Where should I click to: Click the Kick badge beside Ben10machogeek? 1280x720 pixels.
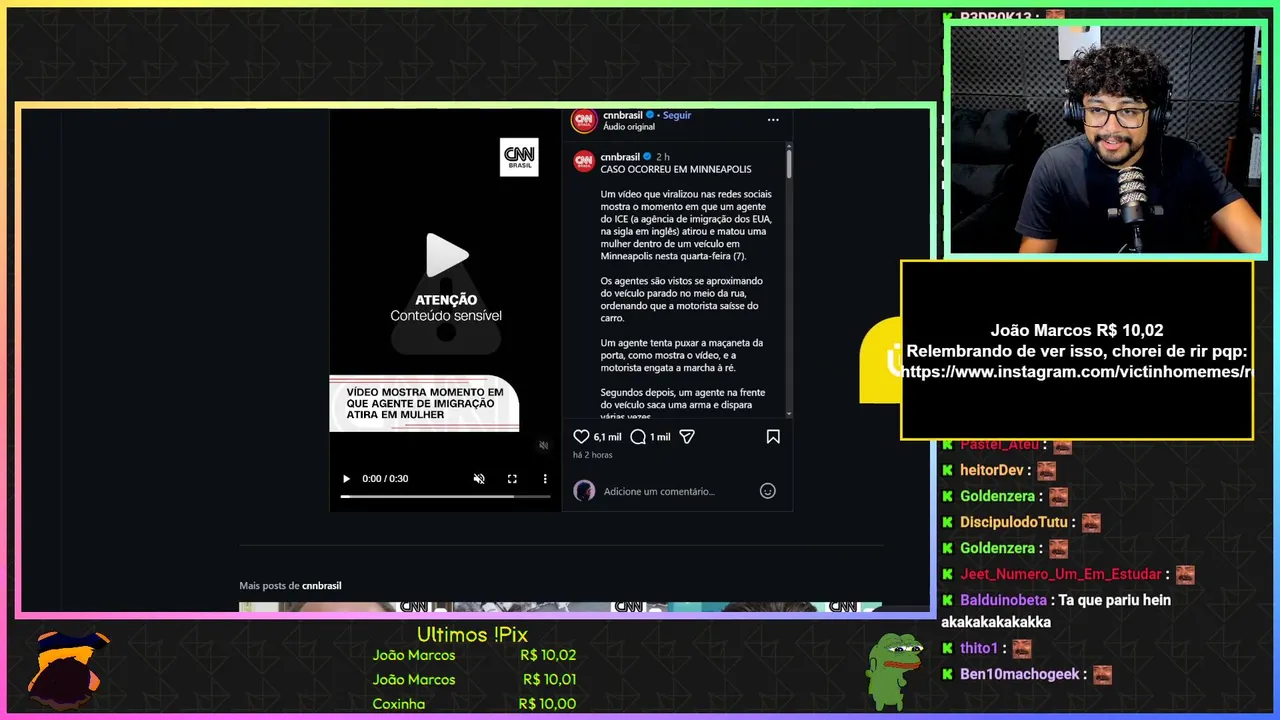click(x=947, y=674)
